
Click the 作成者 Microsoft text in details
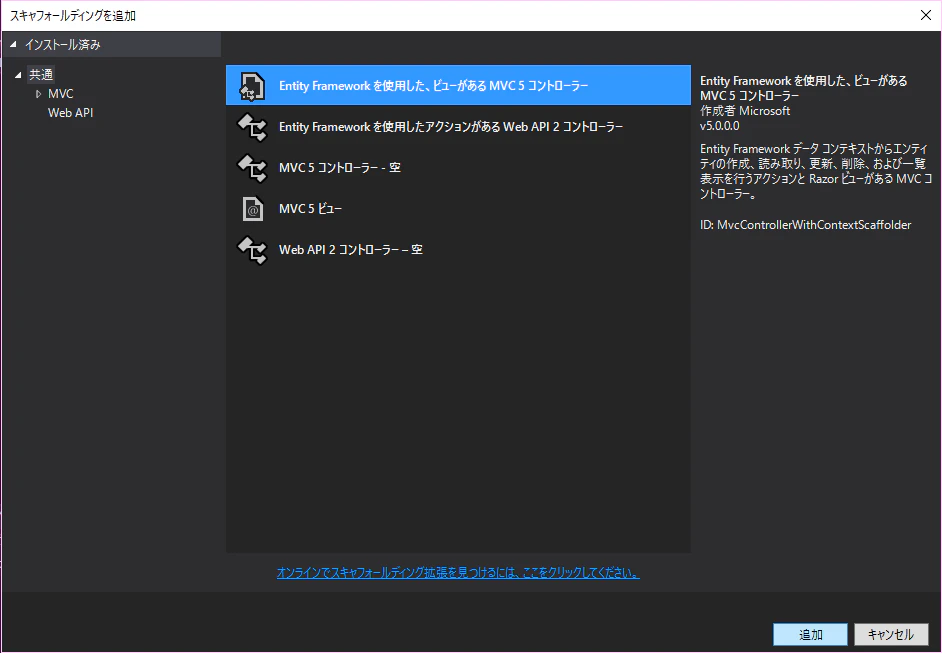[x=745, y=111]
